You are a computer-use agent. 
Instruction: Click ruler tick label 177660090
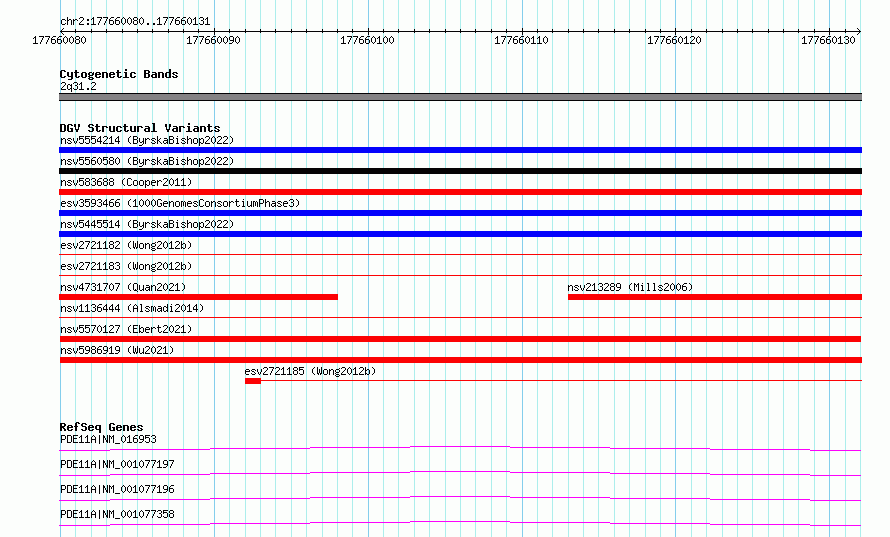213,40
